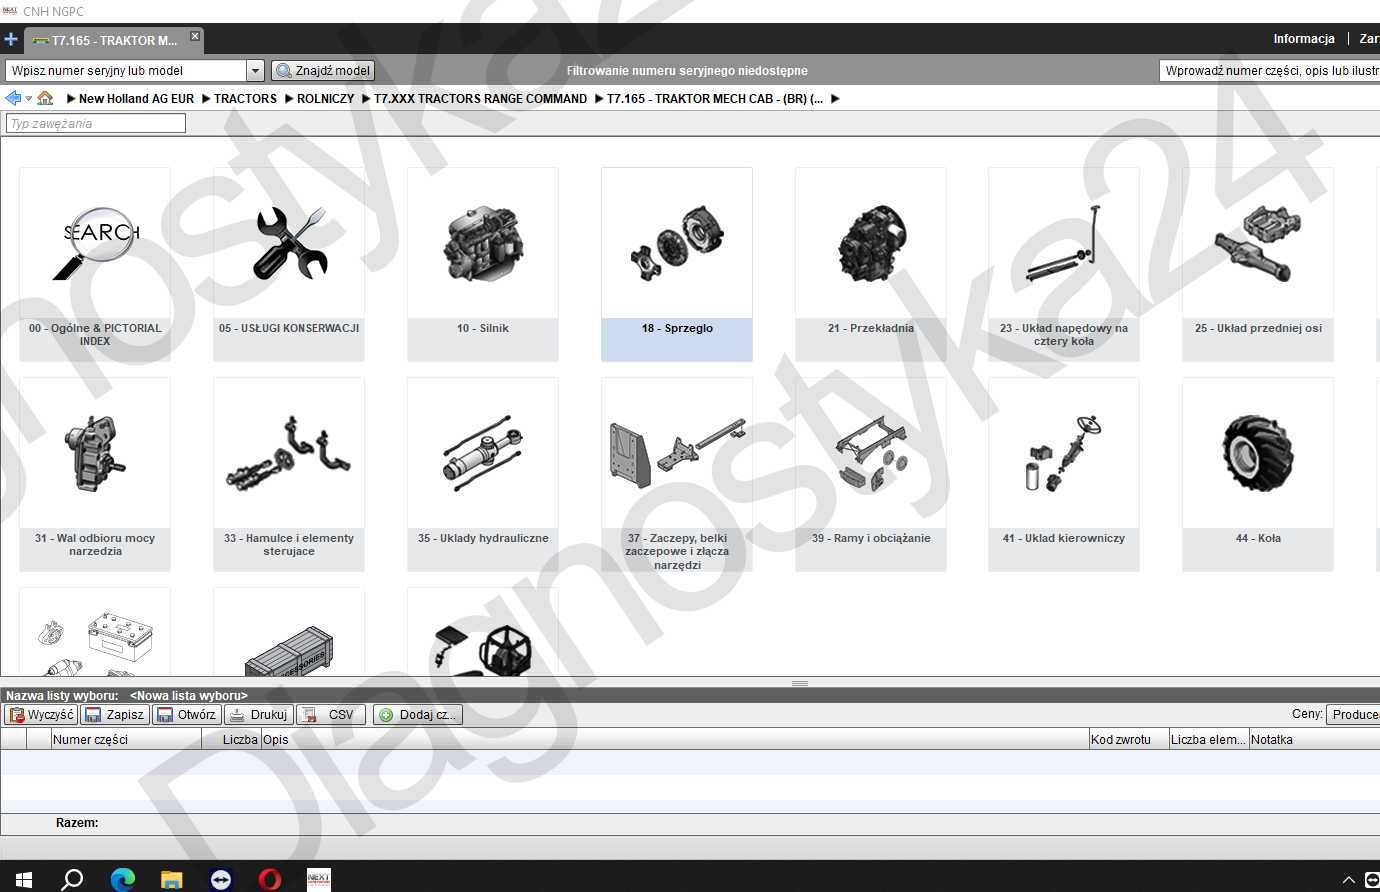1380x892 pixels.
Task: Open TeamViewer from the taskbar
Action: [x=221, y=879]
